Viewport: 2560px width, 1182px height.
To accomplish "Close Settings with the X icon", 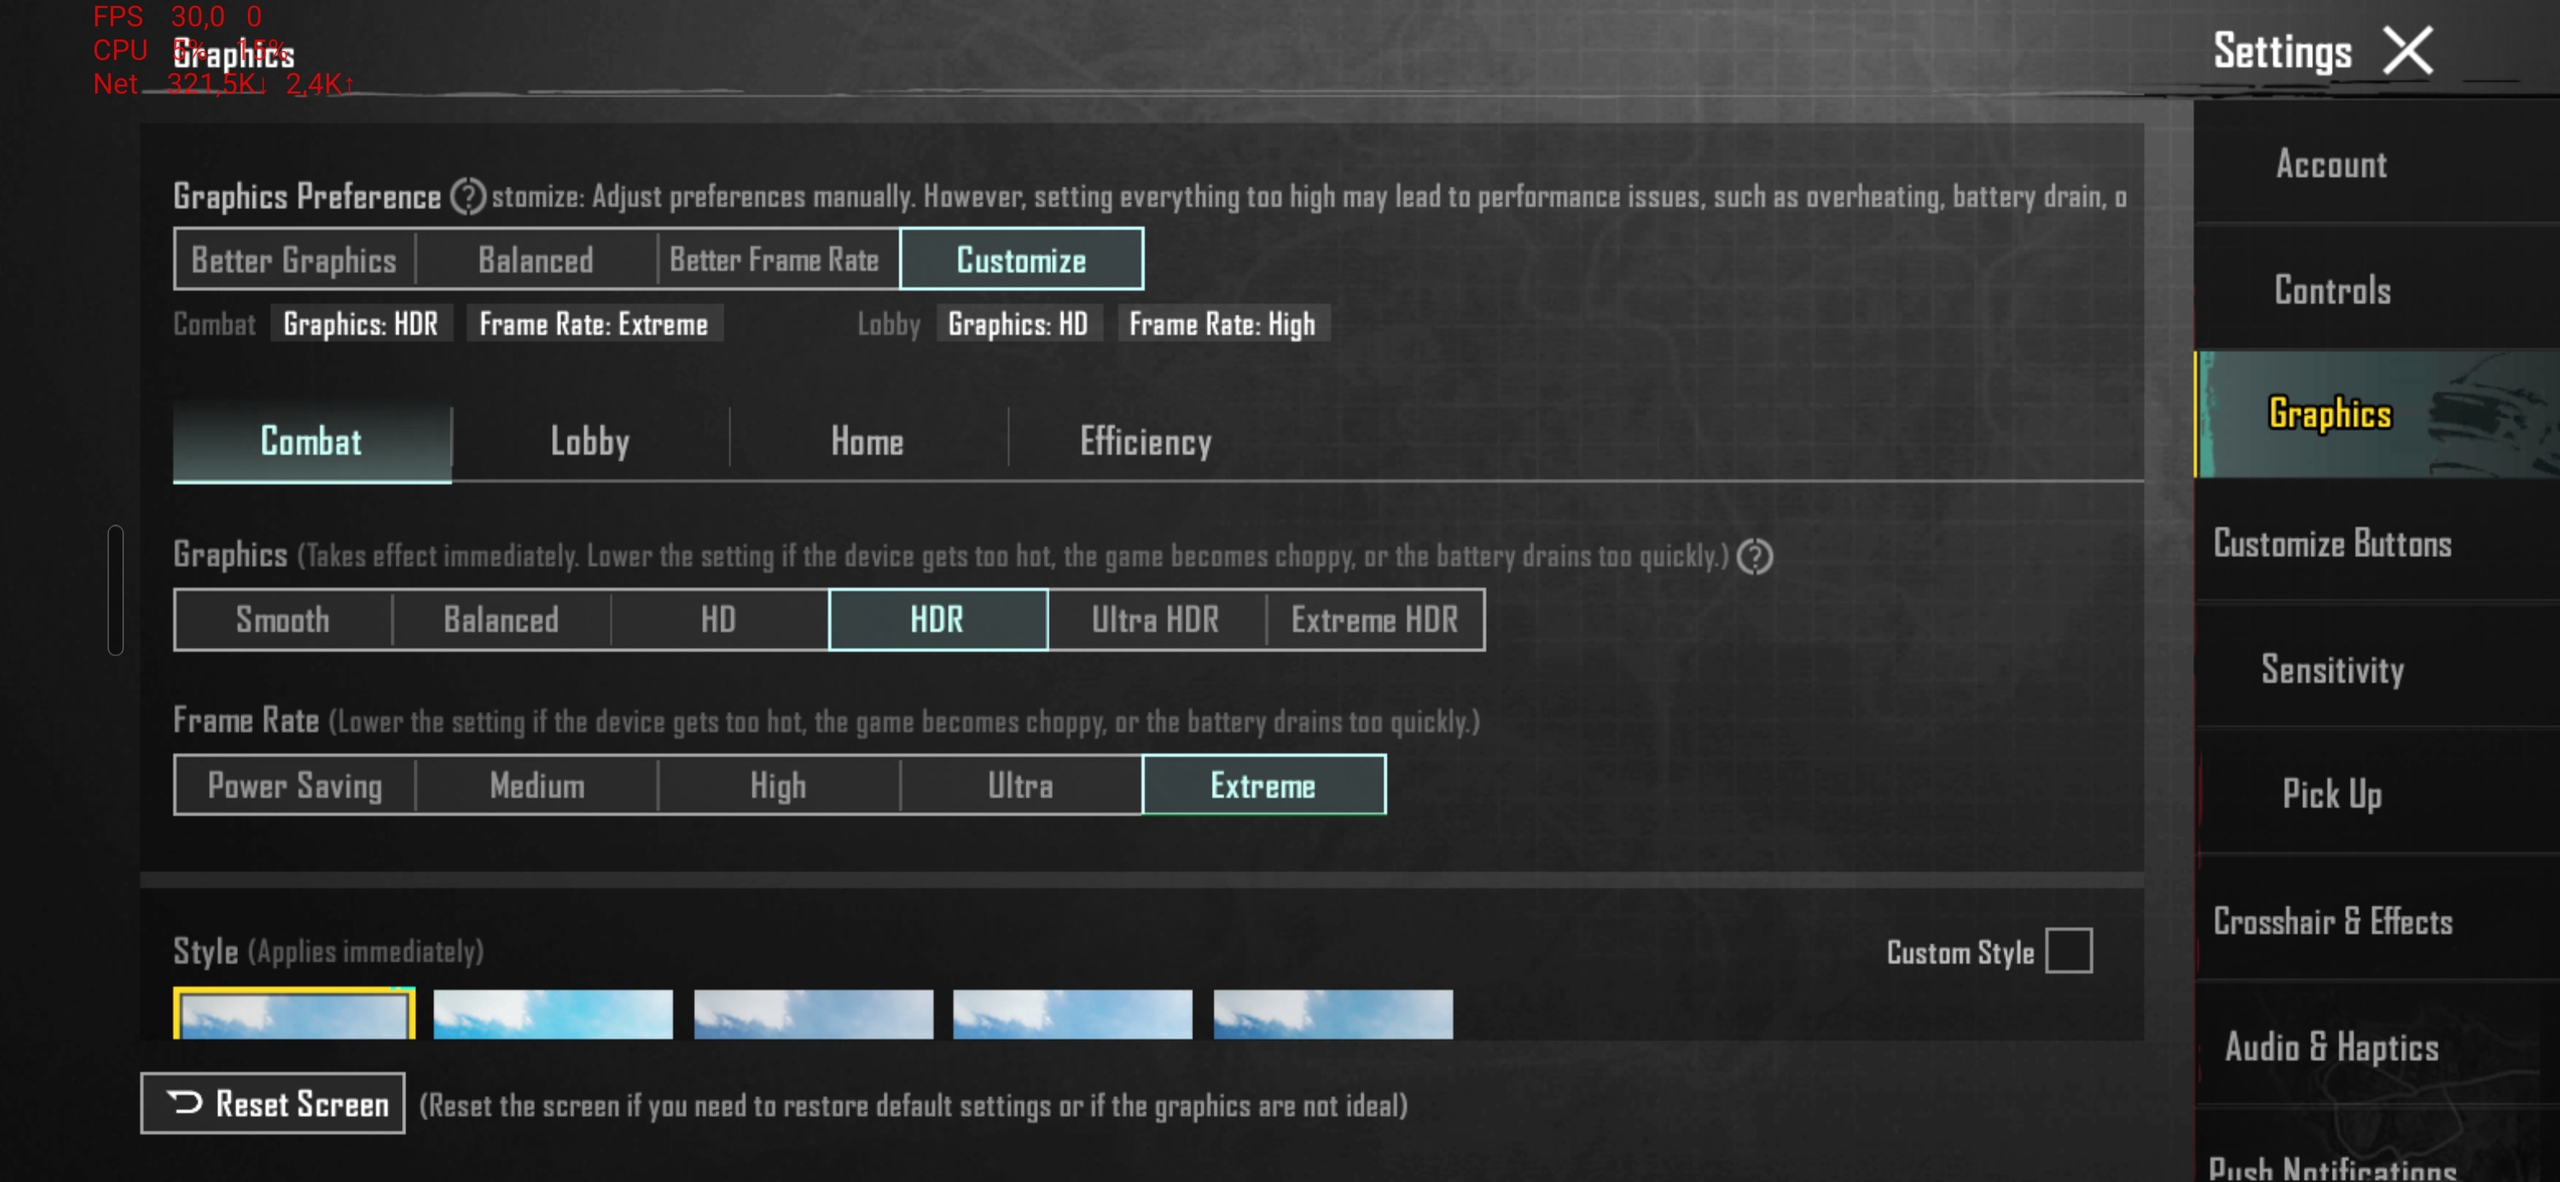I will [x=2407, y=51].
